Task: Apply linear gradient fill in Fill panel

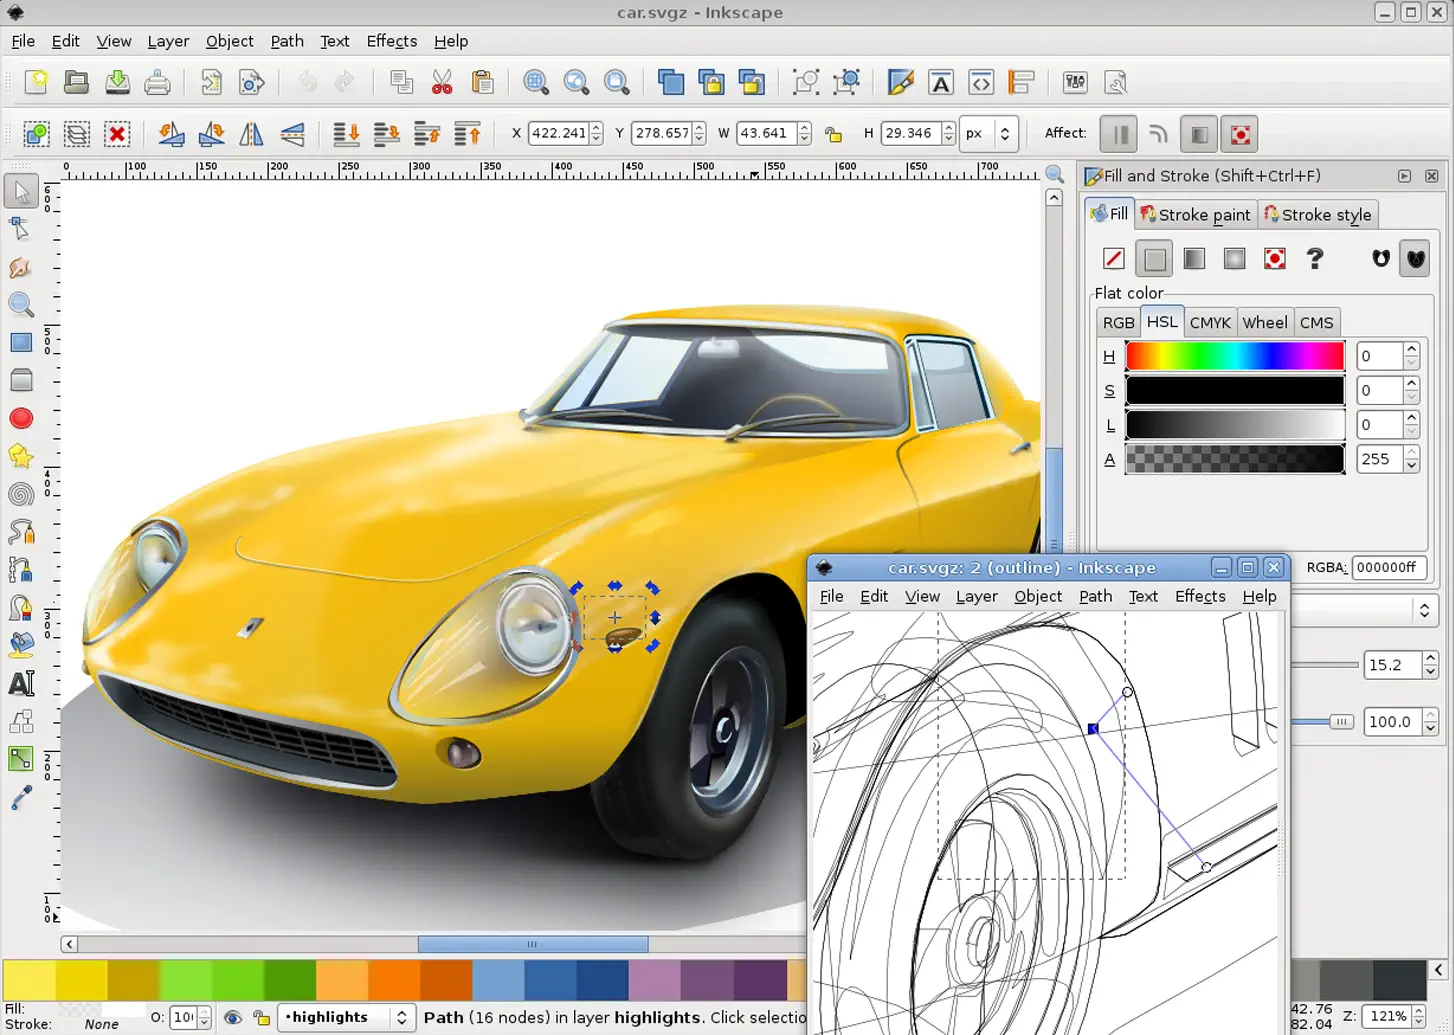Action: 1194,258
